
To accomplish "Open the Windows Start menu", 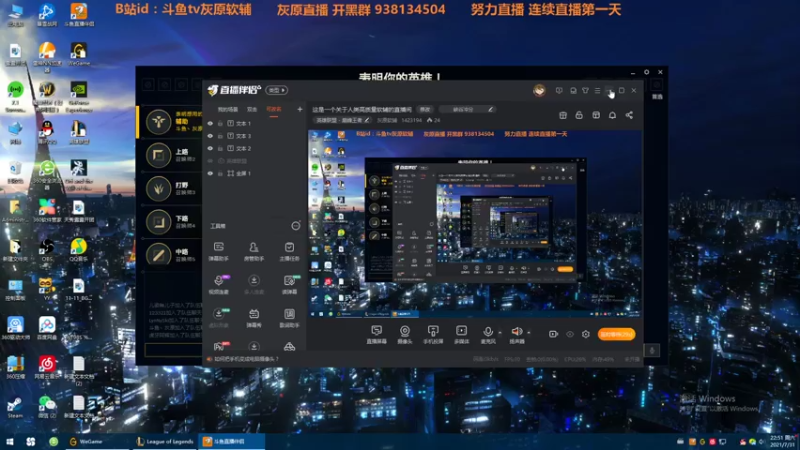I will point(10,441).
